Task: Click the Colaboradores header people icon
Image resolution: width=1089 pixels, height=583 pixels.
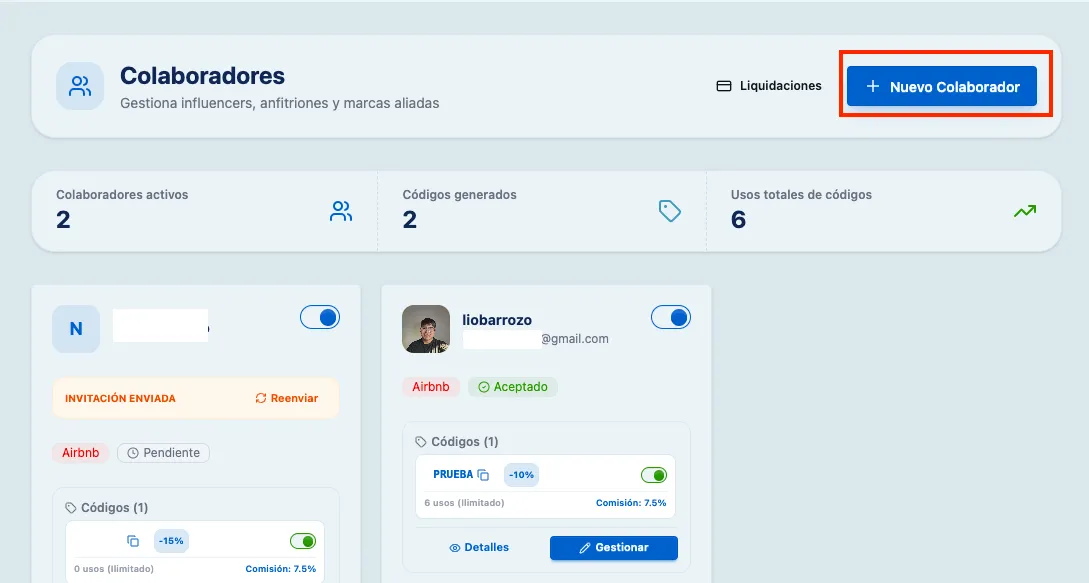Action: [80, 86]
